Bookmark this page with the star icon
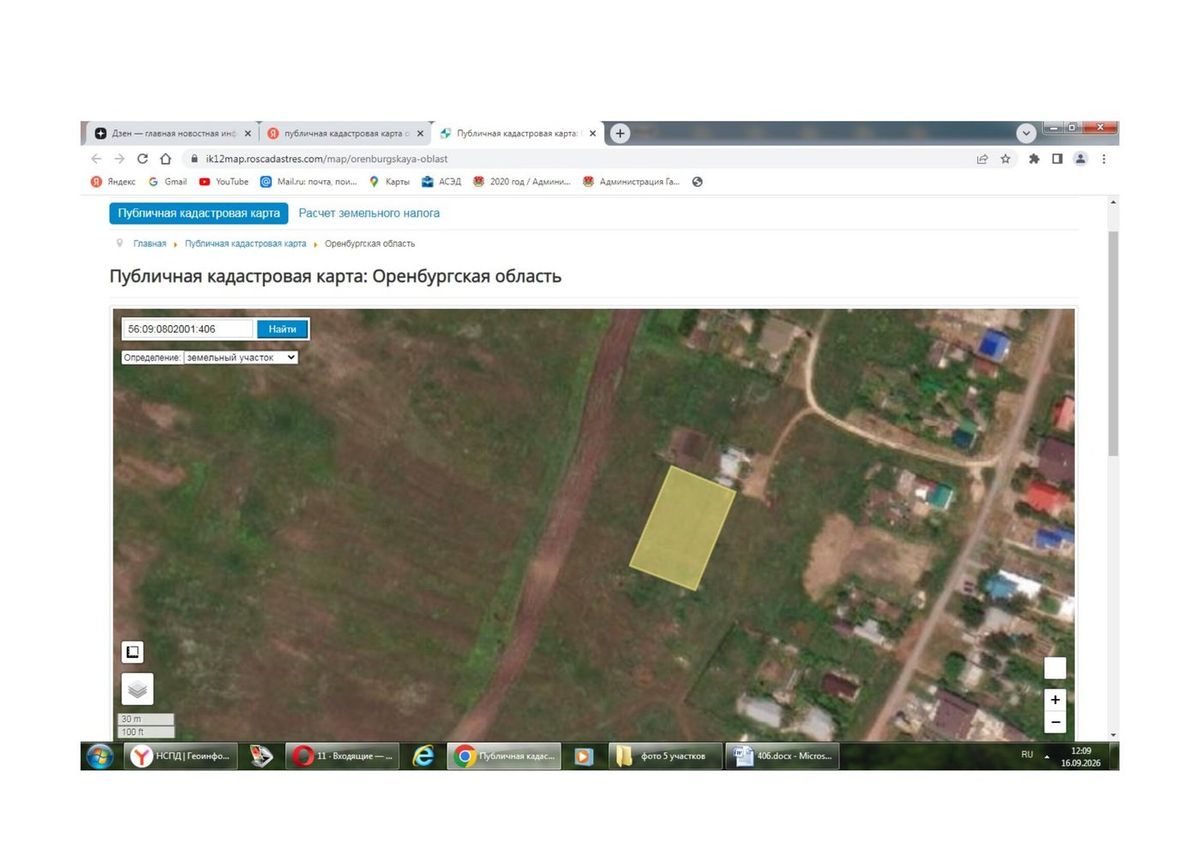Image resolution: width=1200 pixels, height=849 pixels. coord(1006,158)
